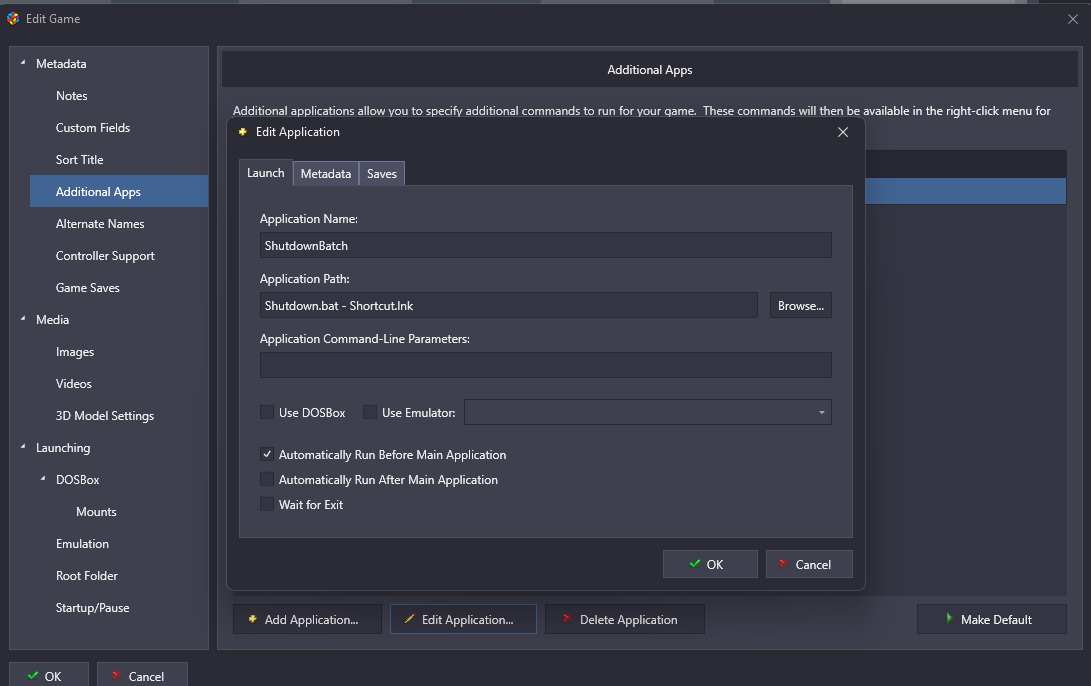Uncheck Automatically Run Before Main Application
1091x686 pixels.
click(x=267, y=454)
